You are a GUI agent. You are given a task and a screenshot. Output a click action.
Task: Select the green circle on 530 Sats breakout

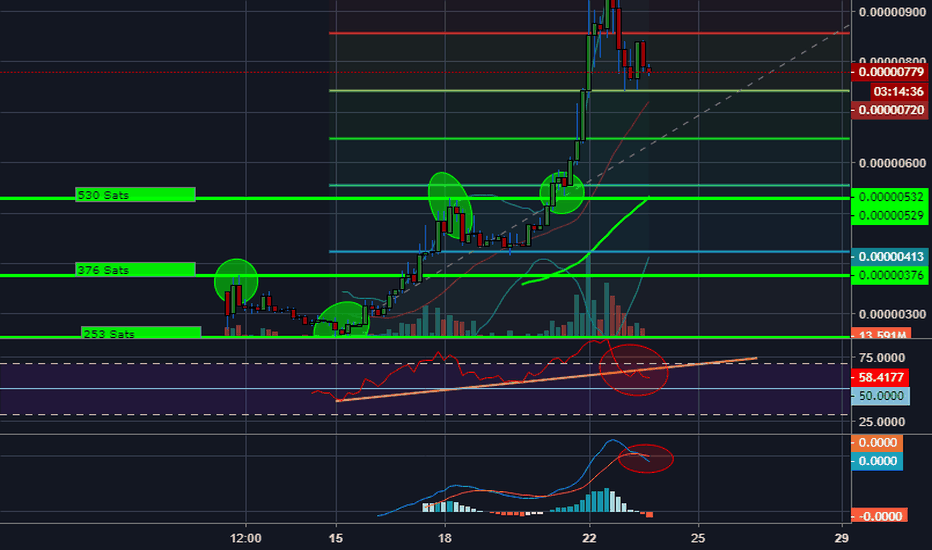(562, 193)
